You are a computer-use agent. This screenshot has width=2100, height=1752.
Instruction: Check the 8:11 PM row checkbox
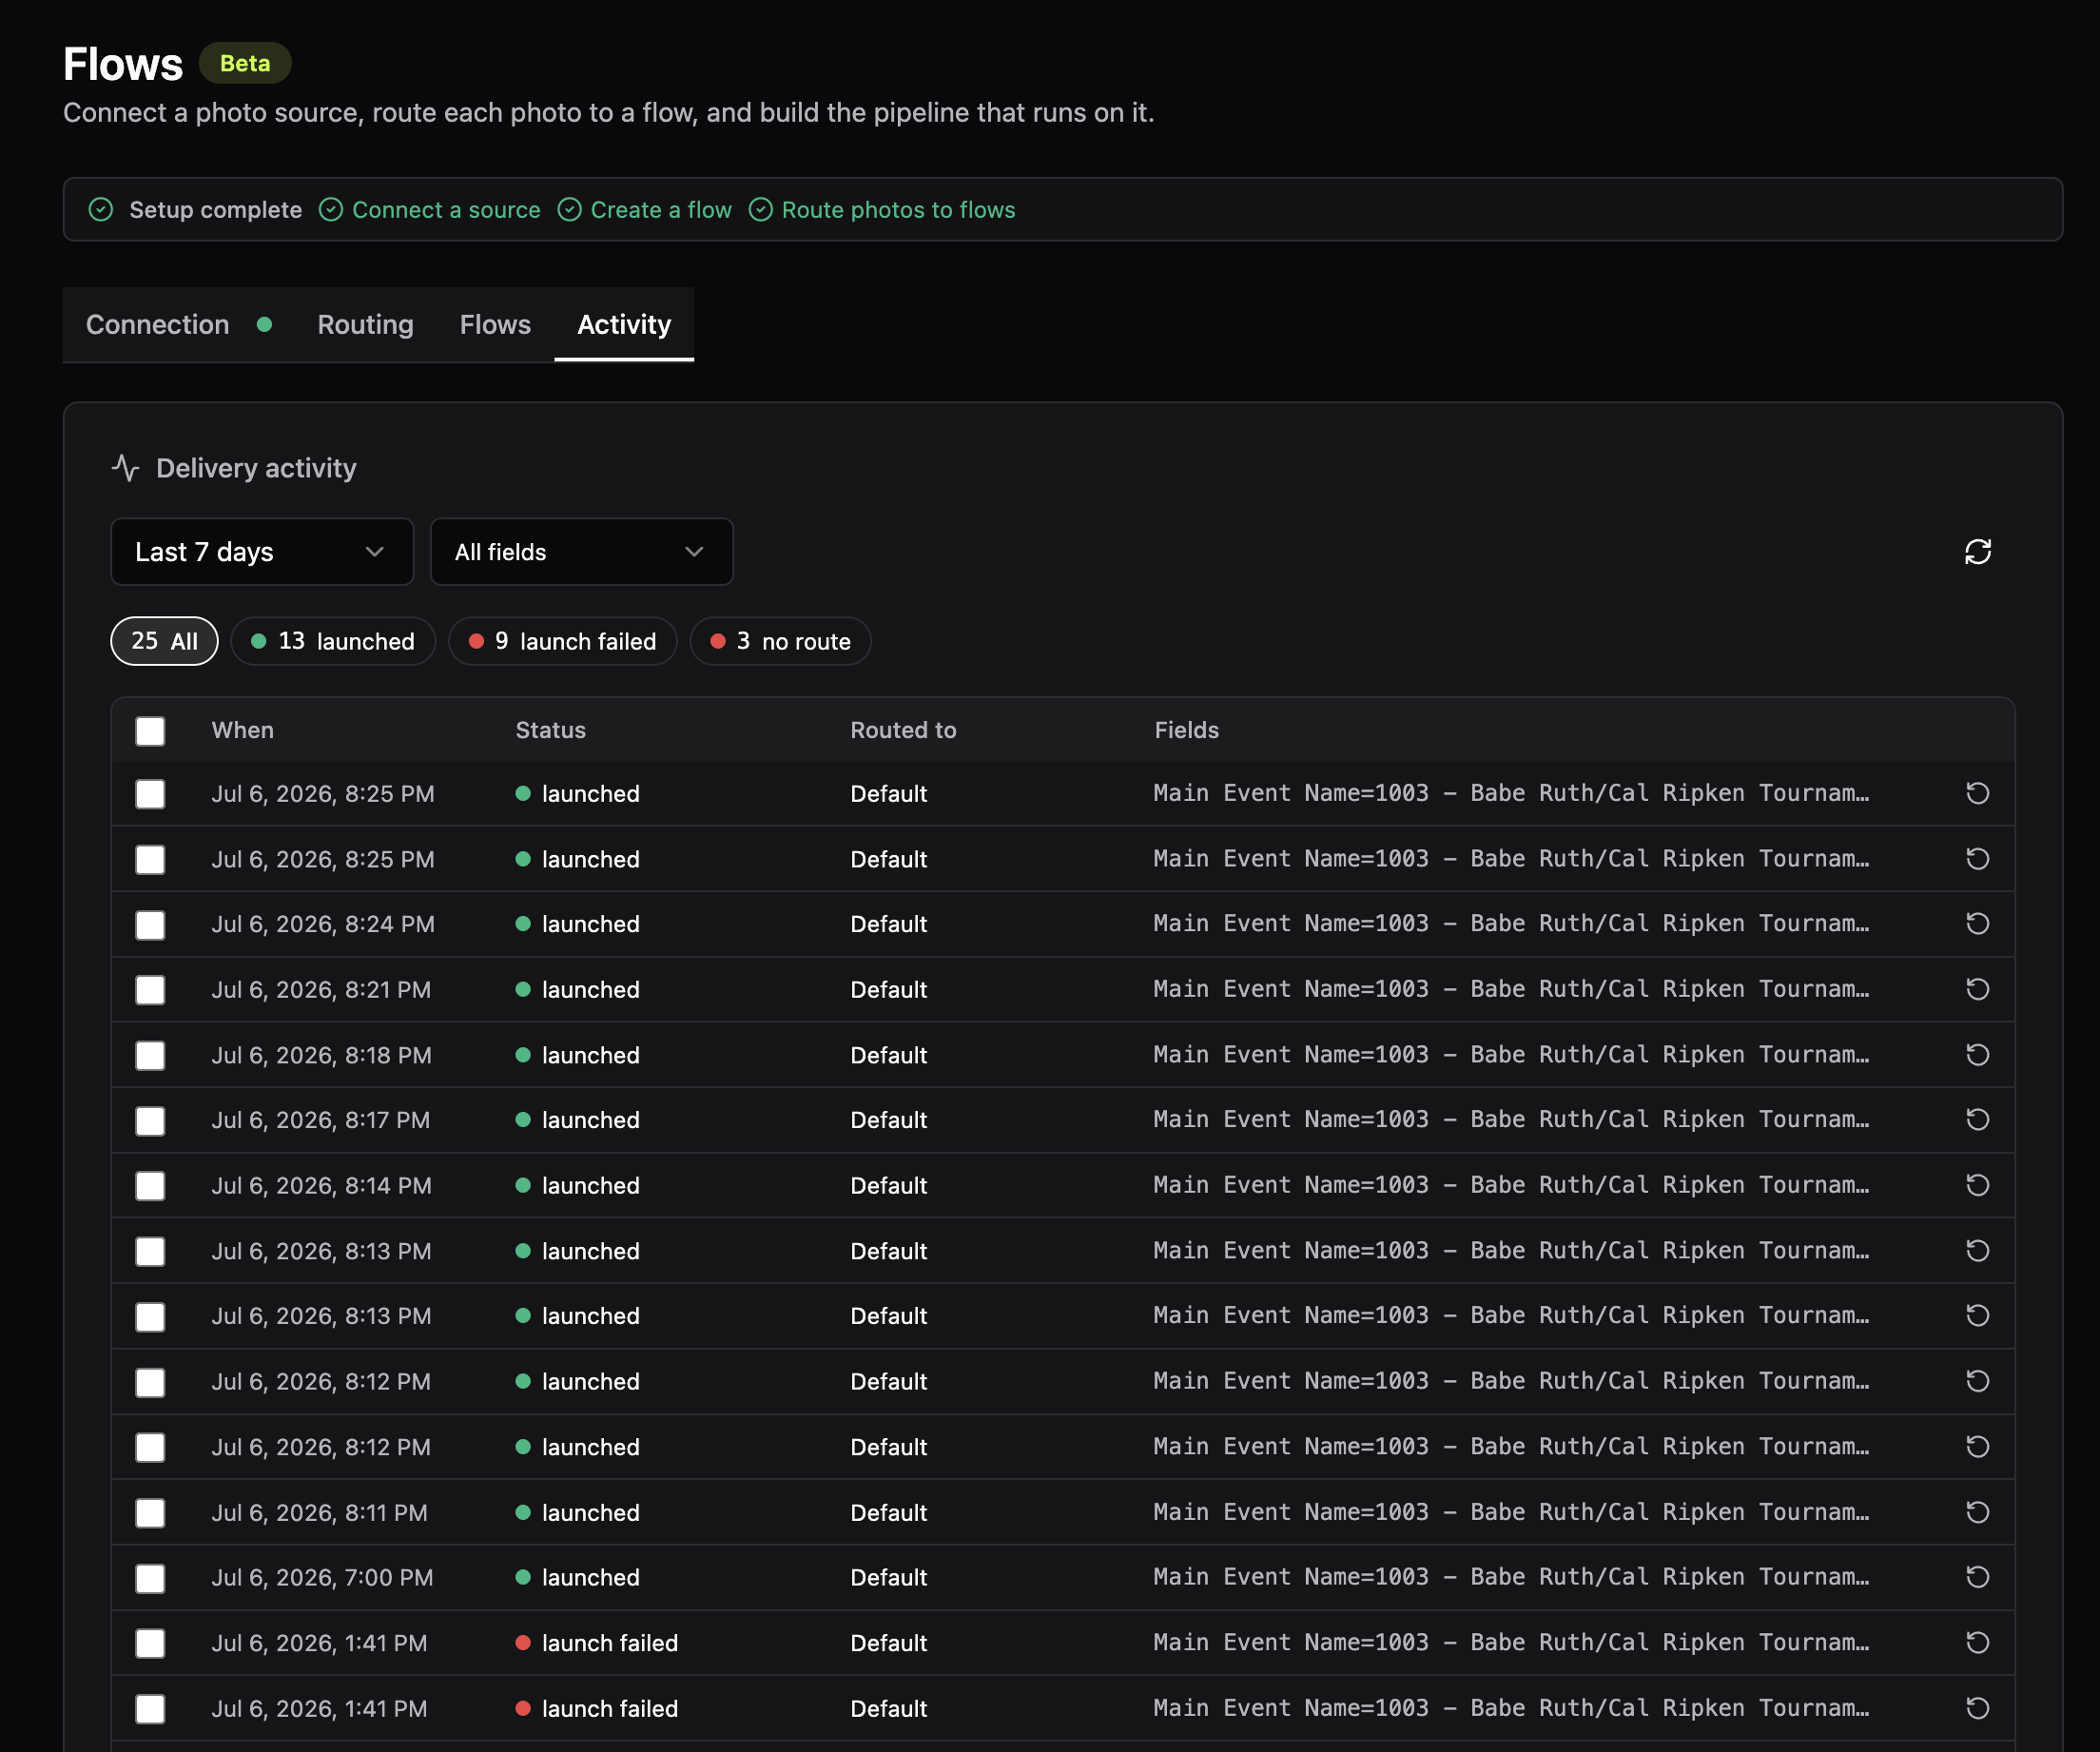pos(150,1513)
